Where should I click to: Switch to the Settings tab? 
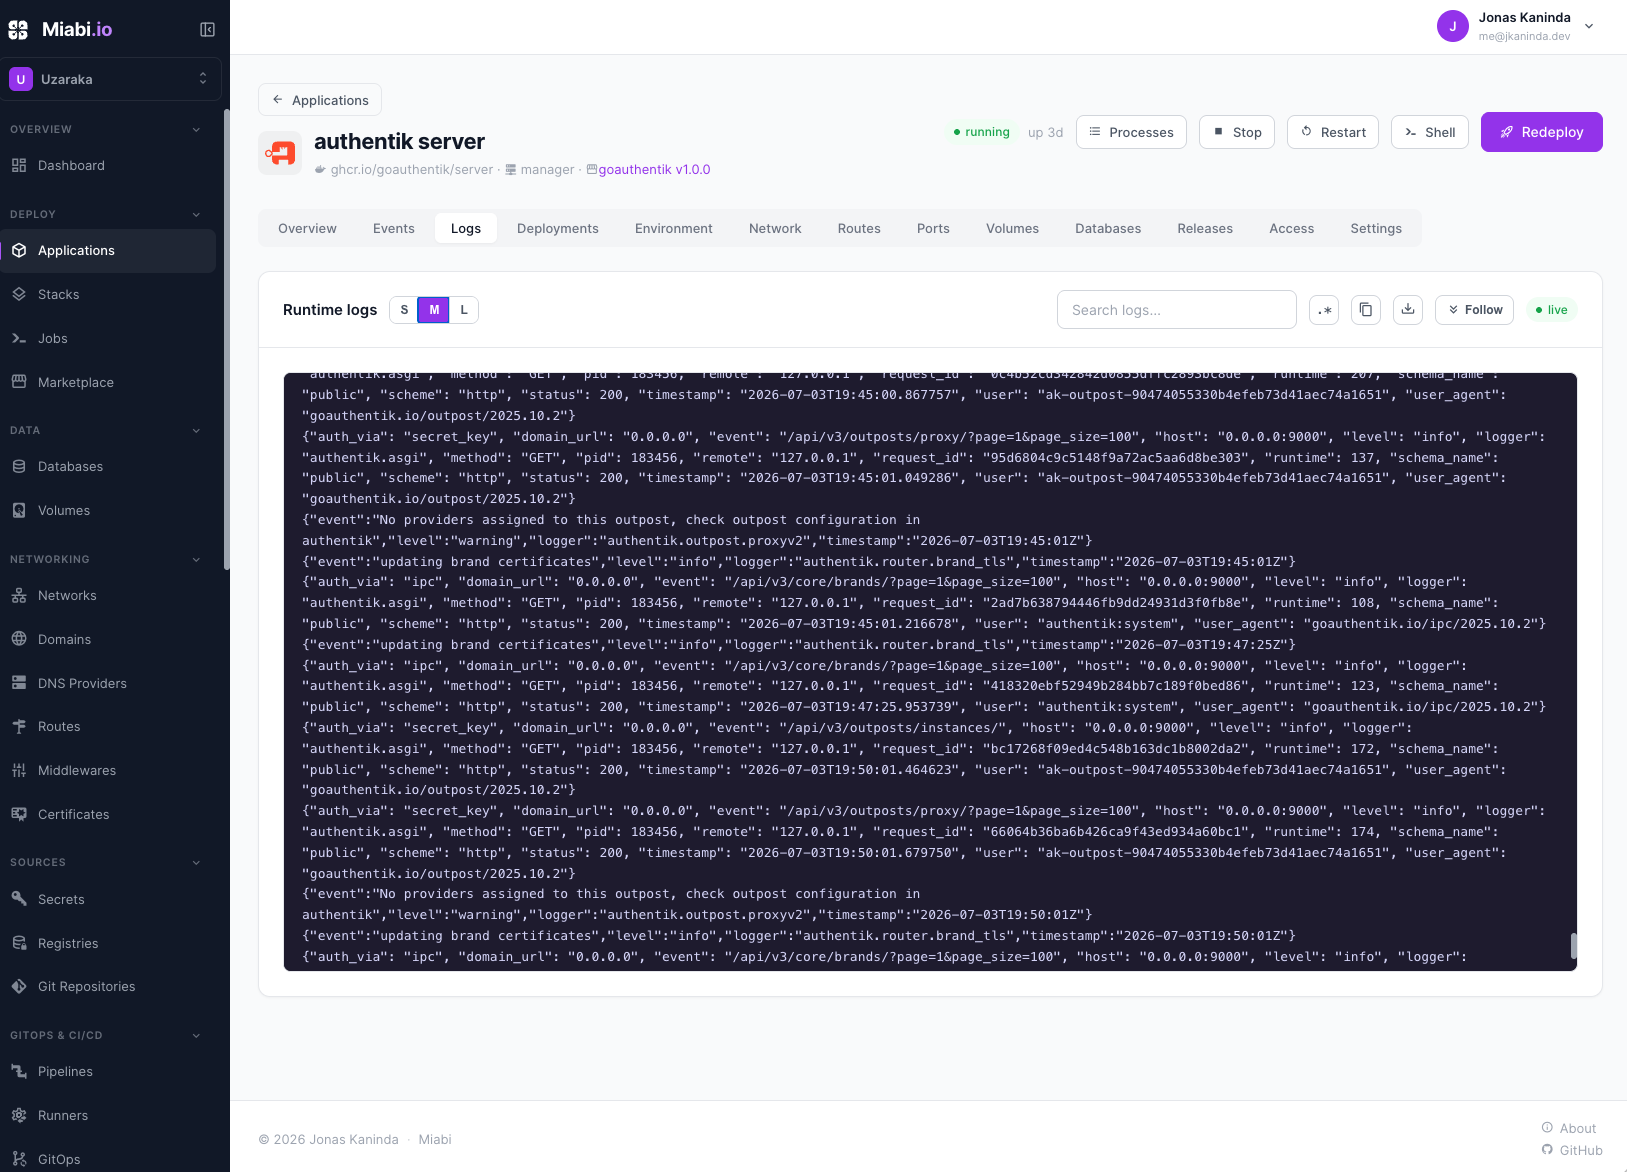coord(1376,229)
